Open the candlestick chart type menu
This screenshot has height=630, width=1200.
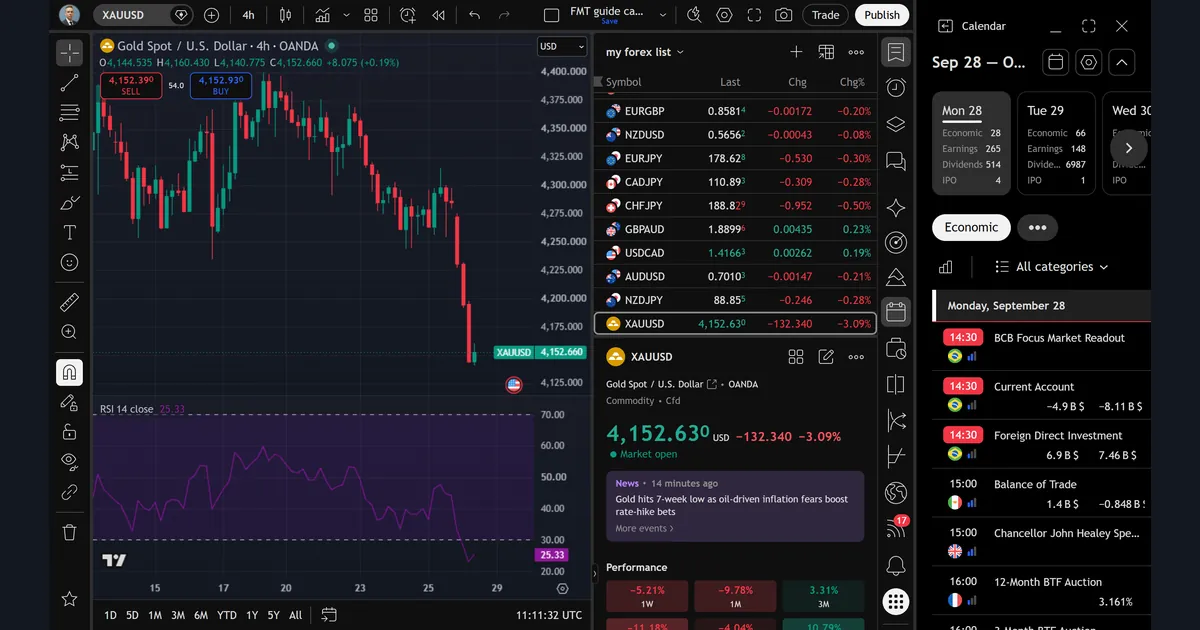coord(286,15)
